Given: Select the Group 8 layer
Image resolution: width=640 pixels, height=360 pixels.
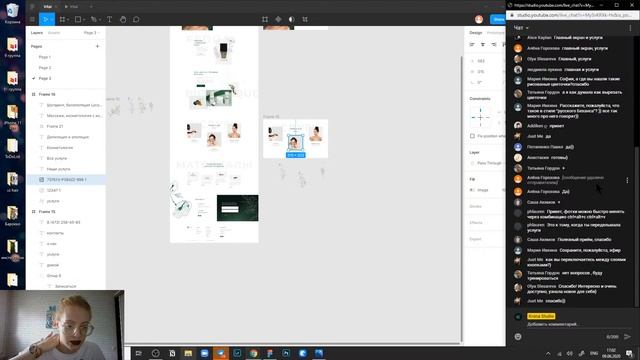Looking at the screenshot, I should [x=54, y=276].
